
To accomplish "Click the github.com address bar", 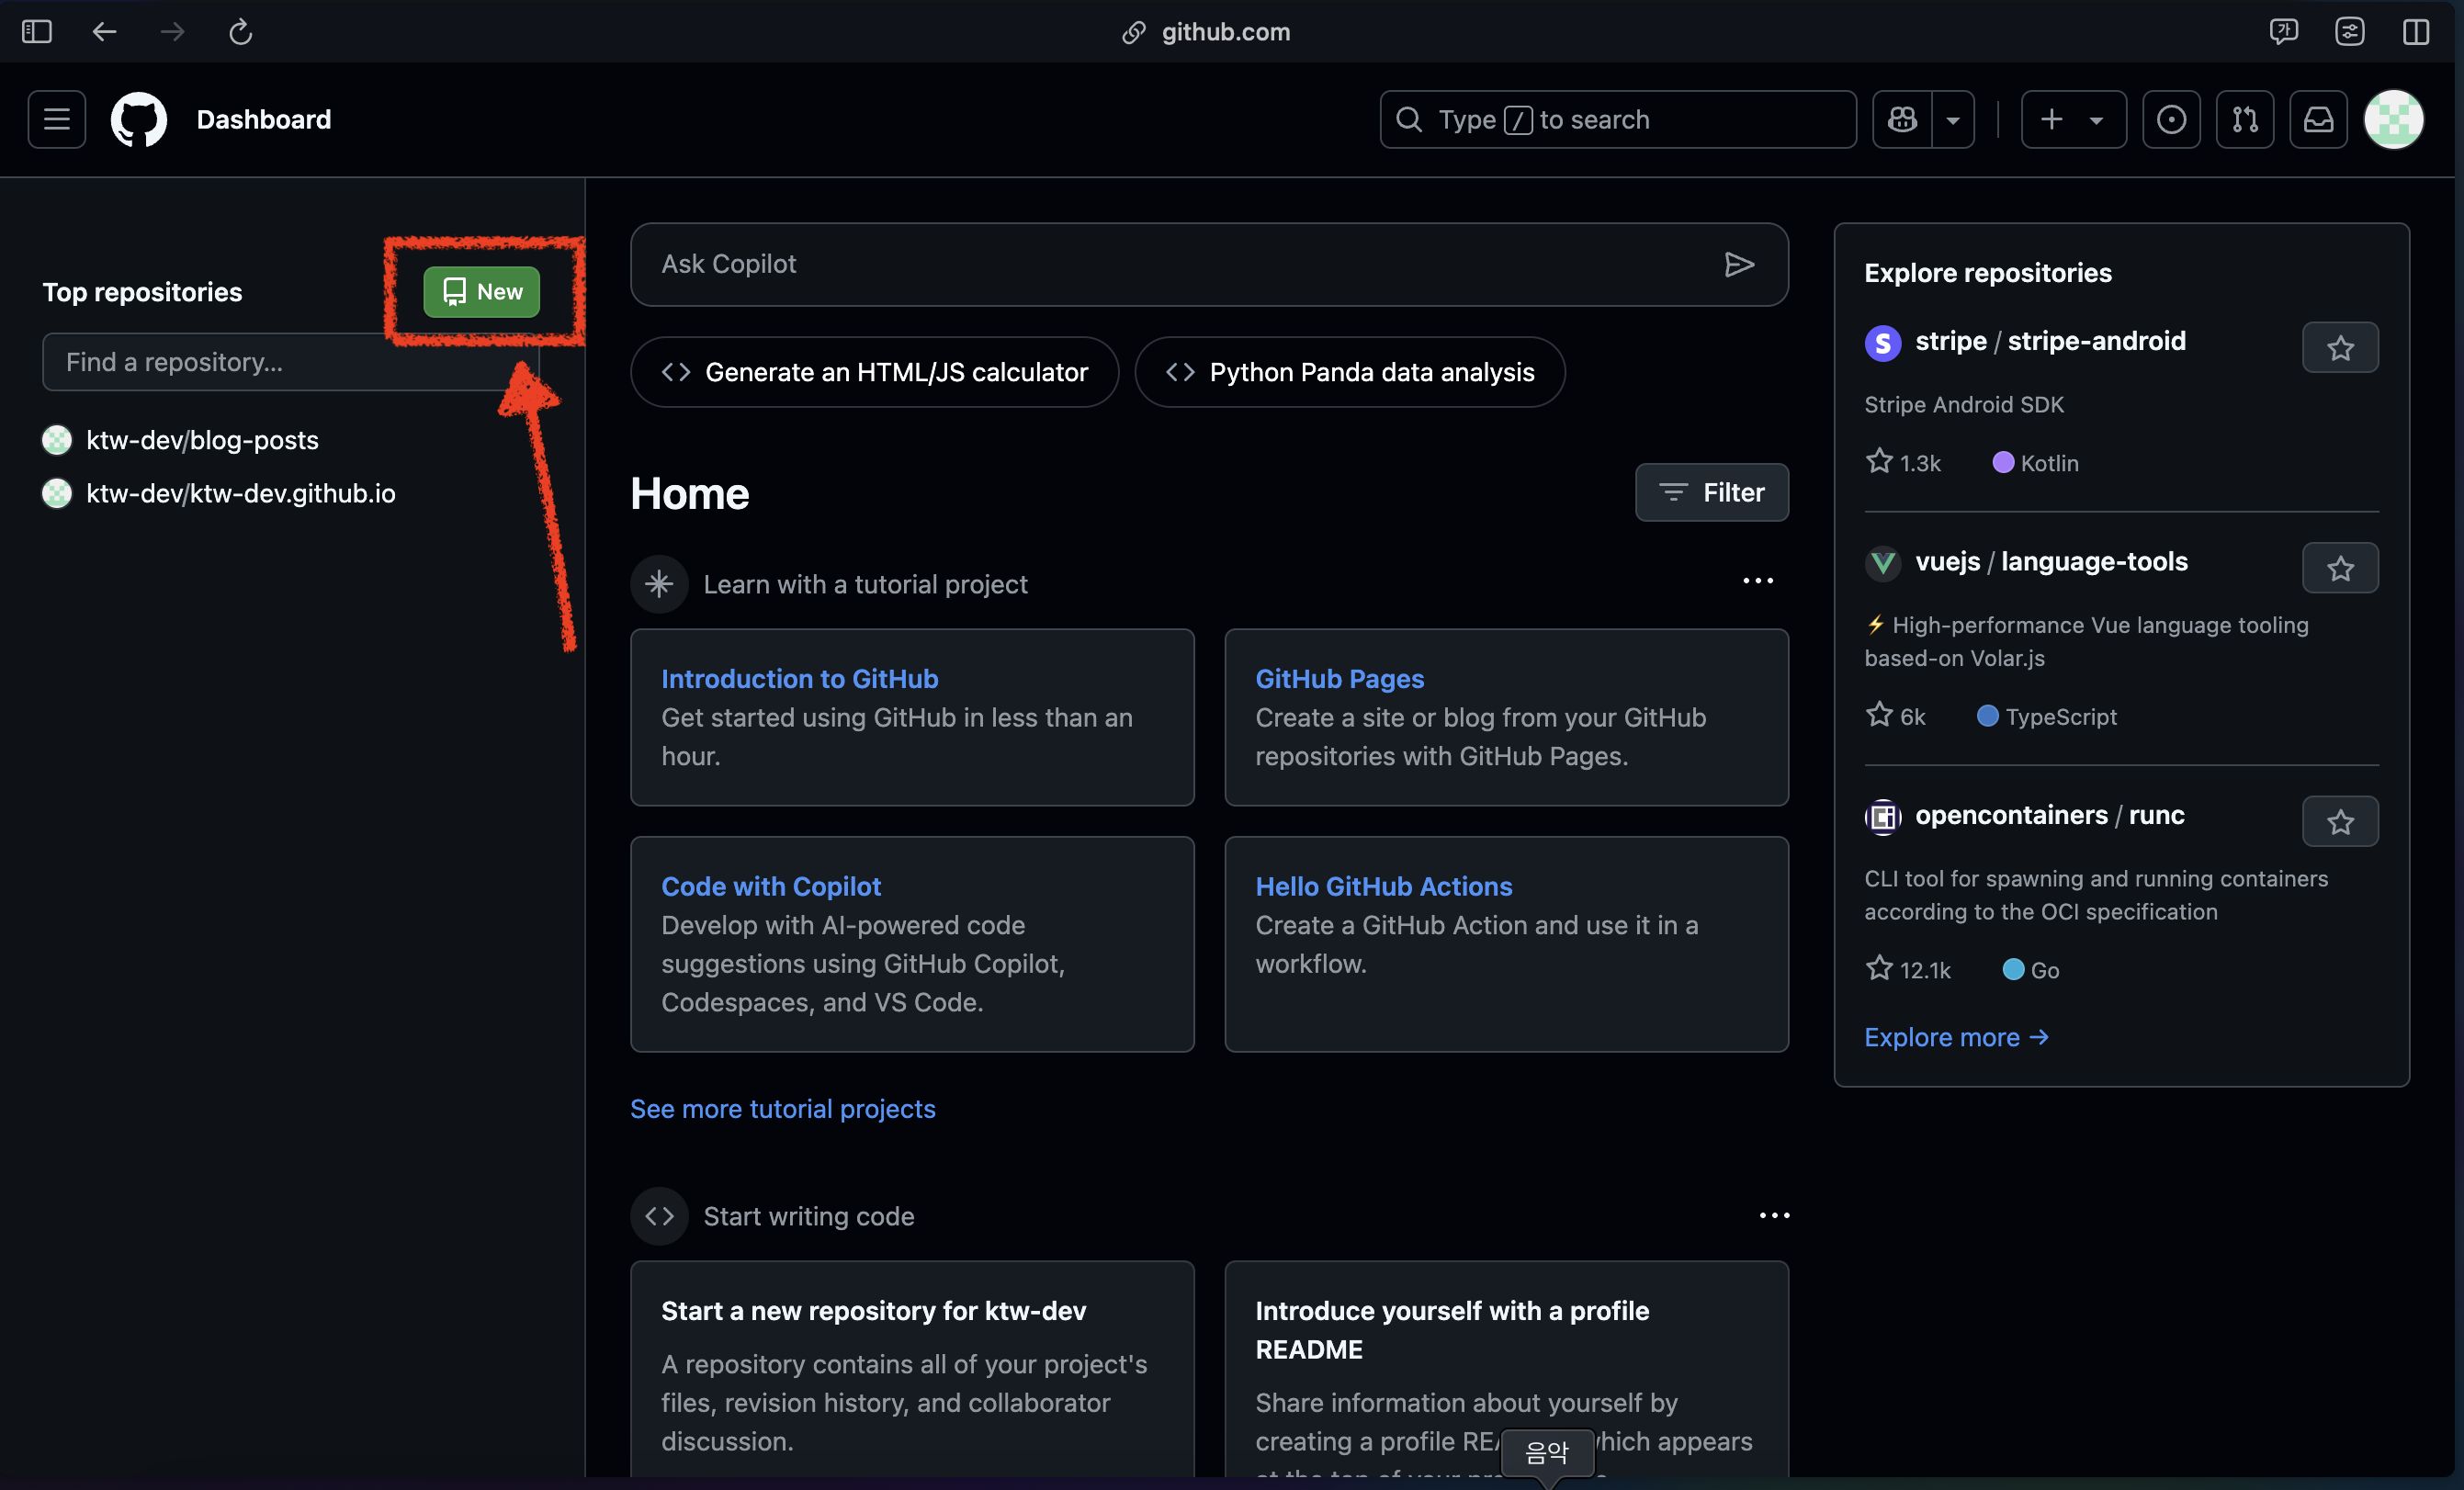I will tap(1206, 32).
